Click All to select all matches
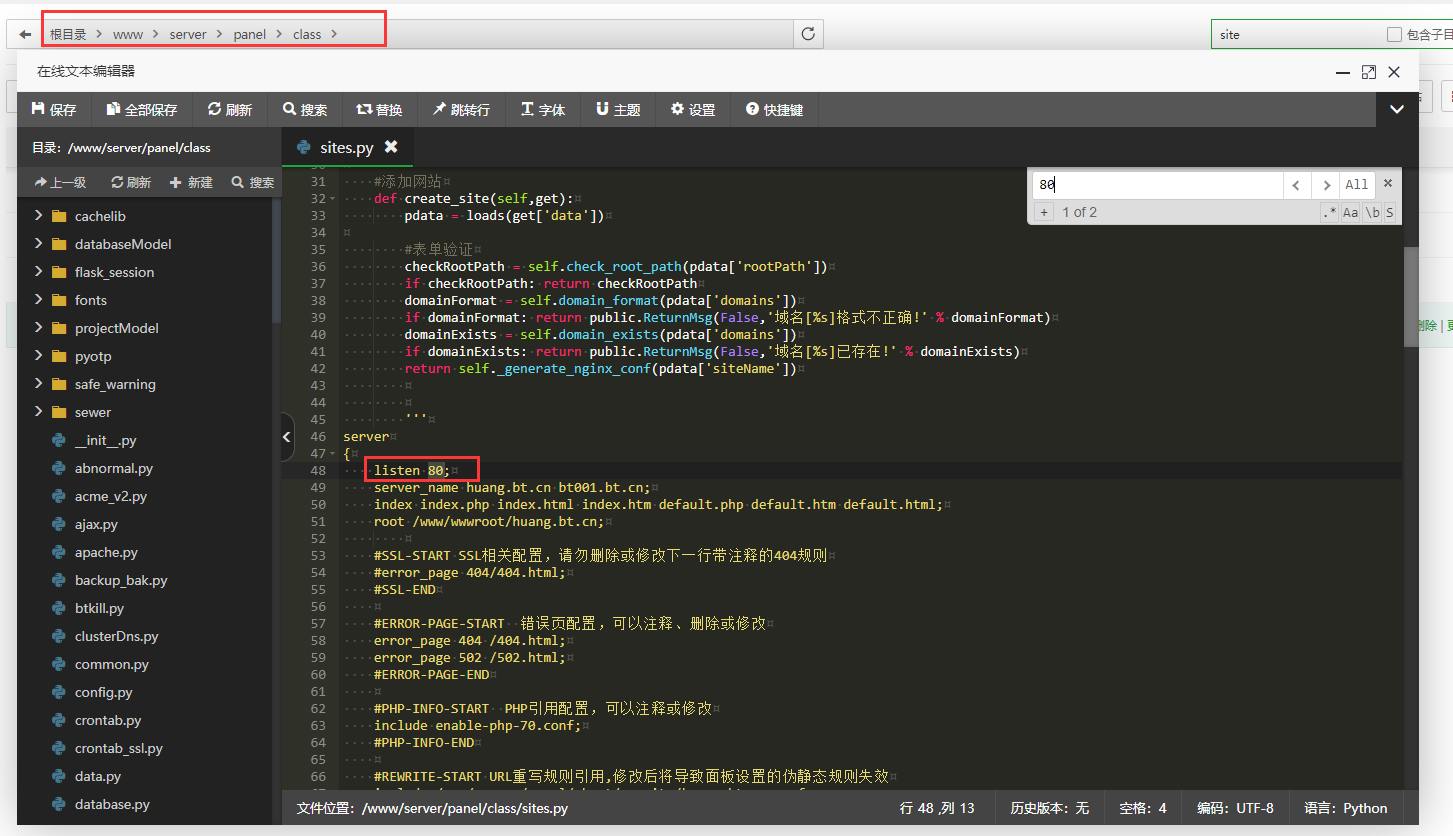The width and height of the screenshot is (1453, 836). click(1356, 185)
